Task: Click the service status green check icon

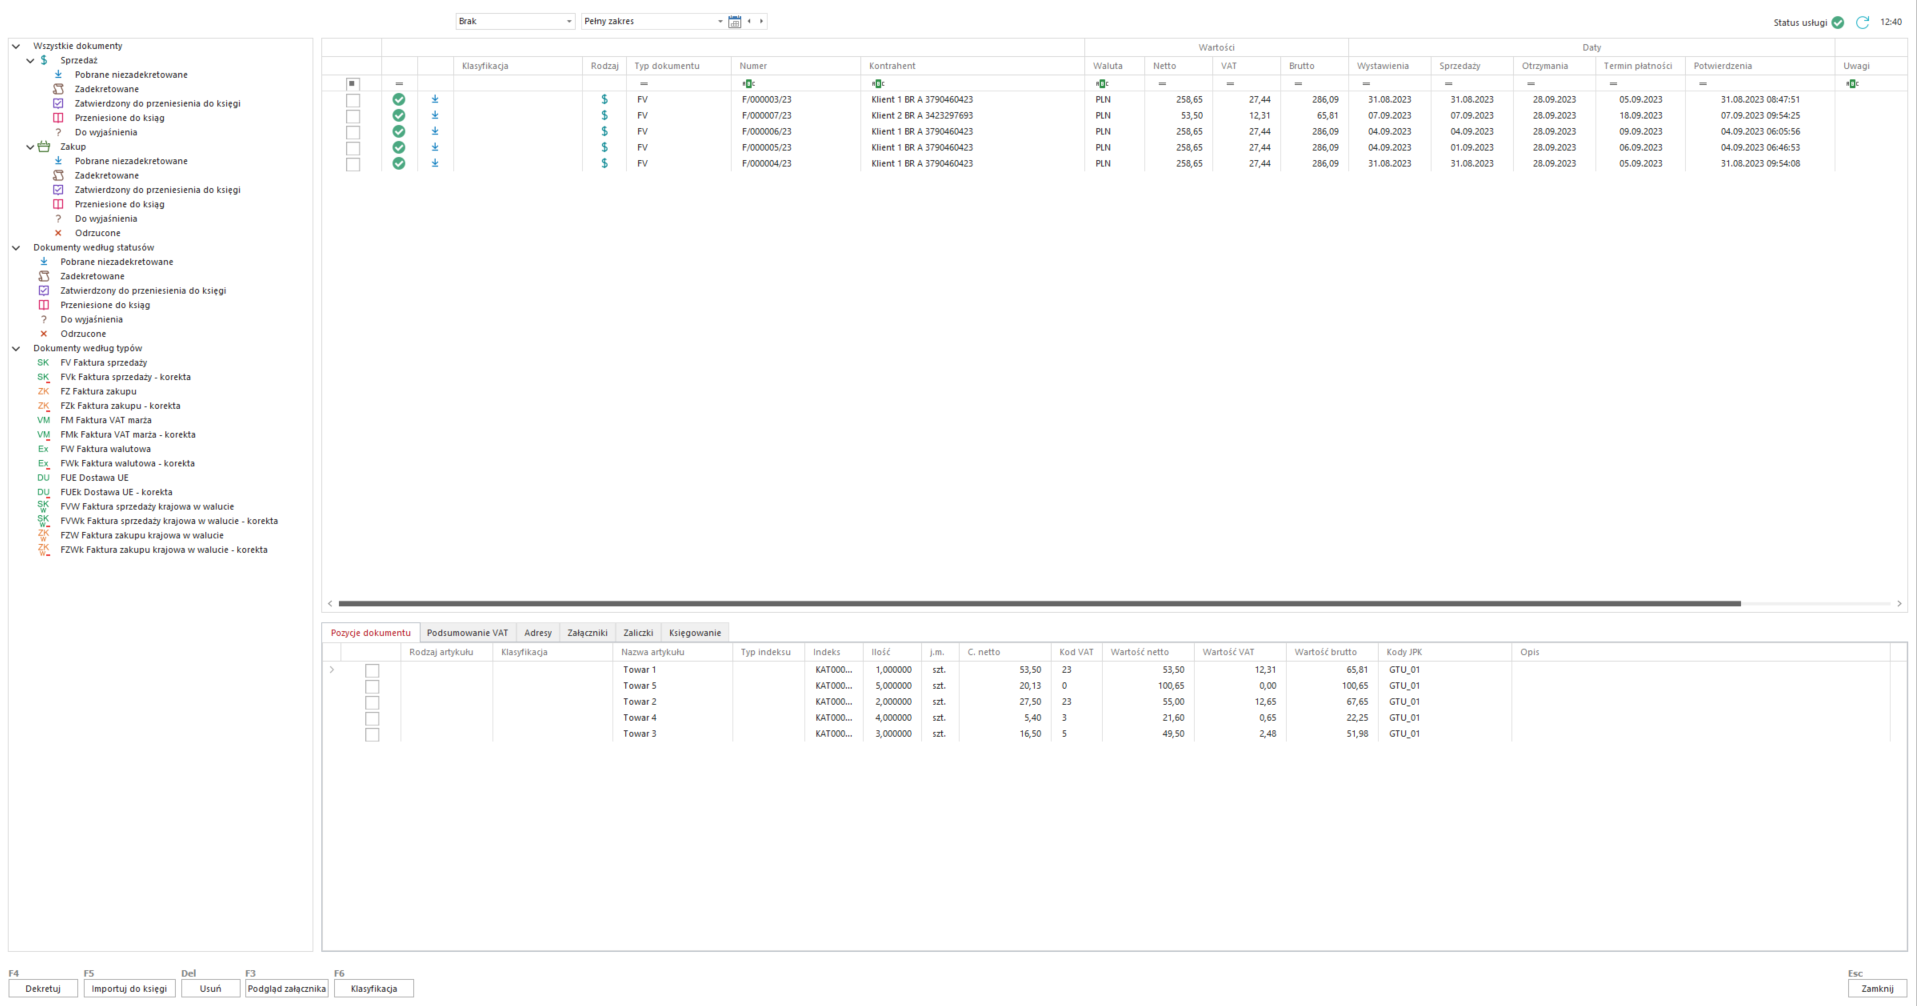Action: (1838, 22)
